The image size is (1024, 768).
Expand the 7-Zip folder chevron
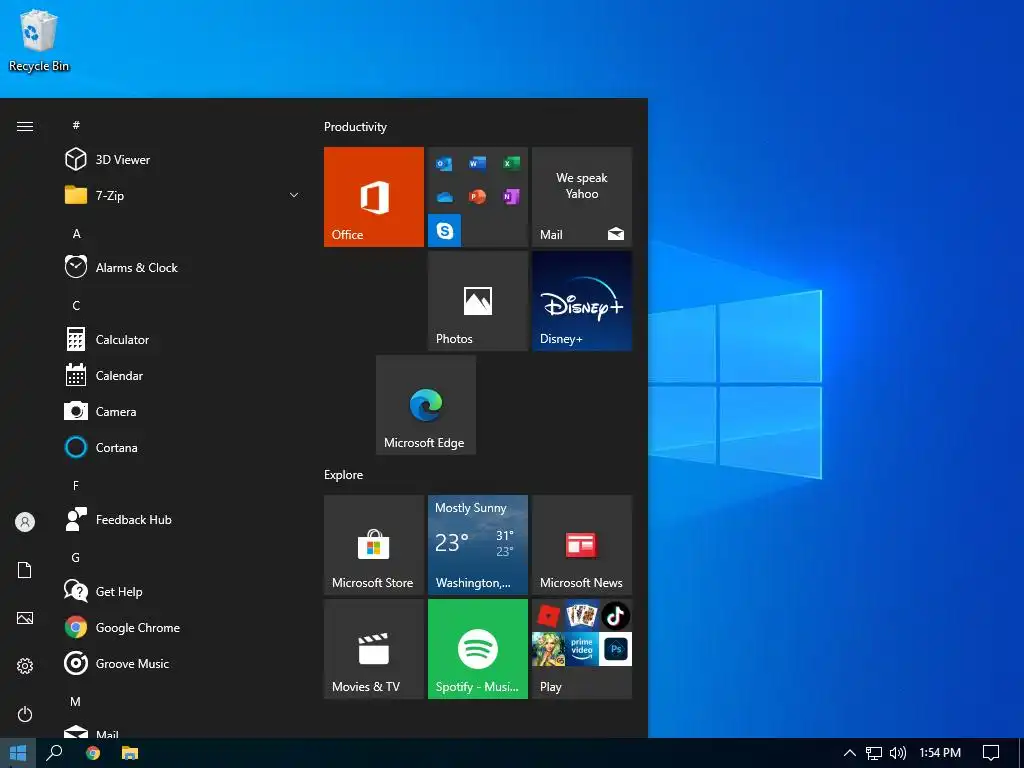[x=294, y=195]
